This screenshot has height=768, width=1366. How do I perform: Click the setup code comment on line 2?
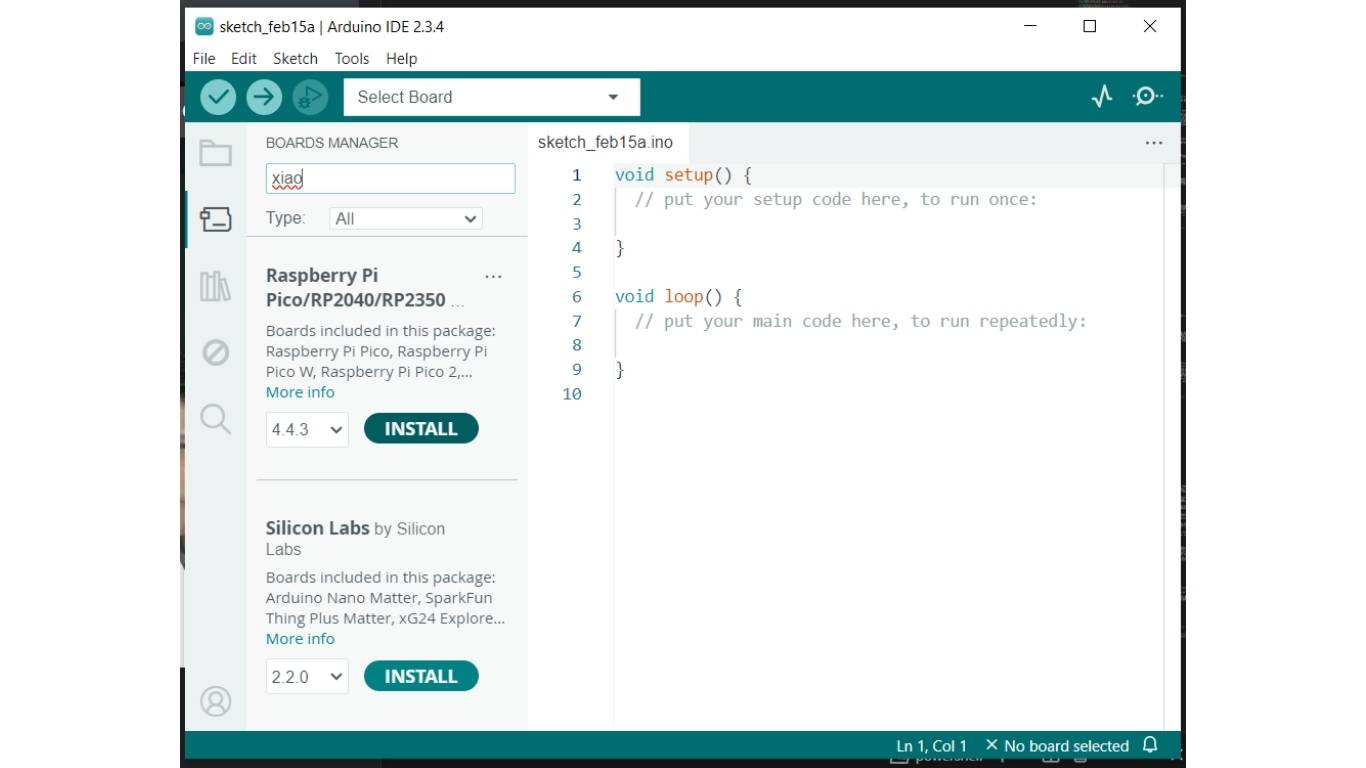pyautogui.click(x=836, y=200)
